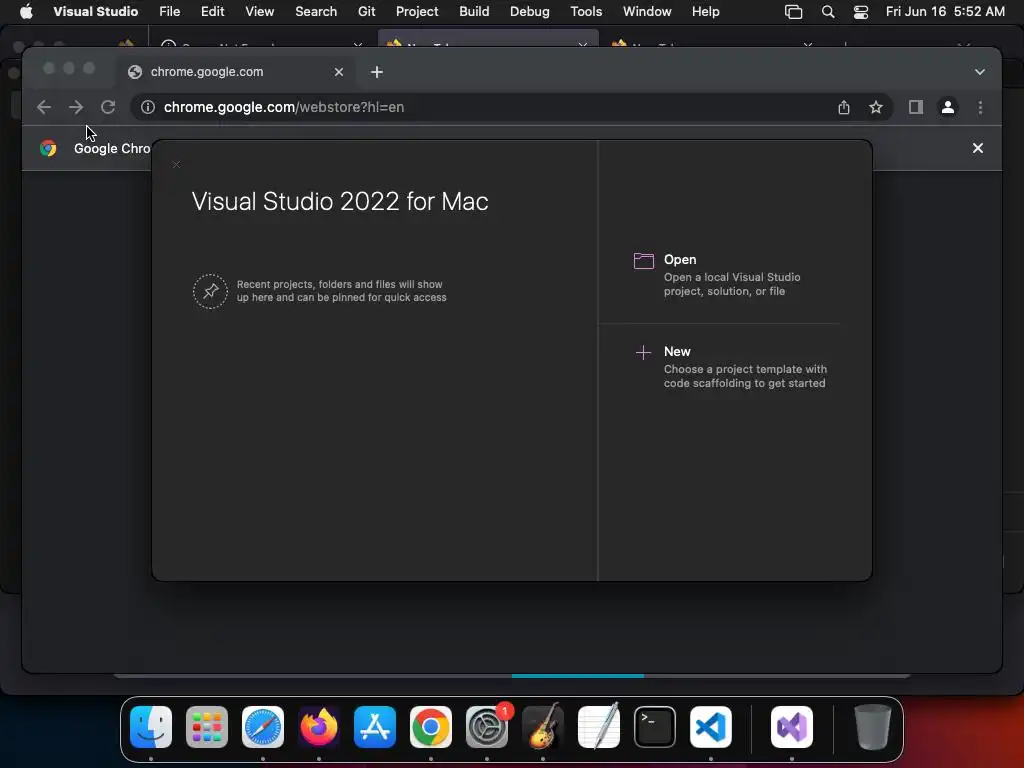Open Visual Studio Code from the Dock

(x=711, y=727)
